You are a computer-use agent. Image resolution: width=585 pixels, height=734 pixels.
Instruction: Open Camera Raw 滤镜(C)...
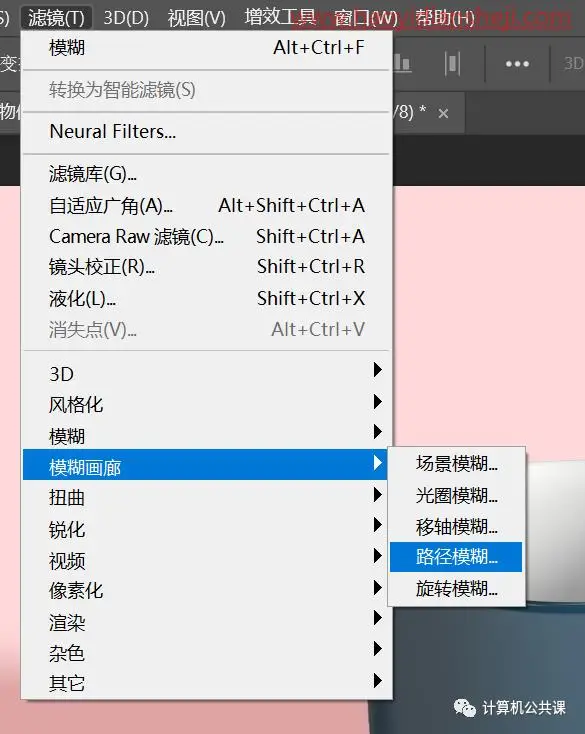(x=206, y=236)
